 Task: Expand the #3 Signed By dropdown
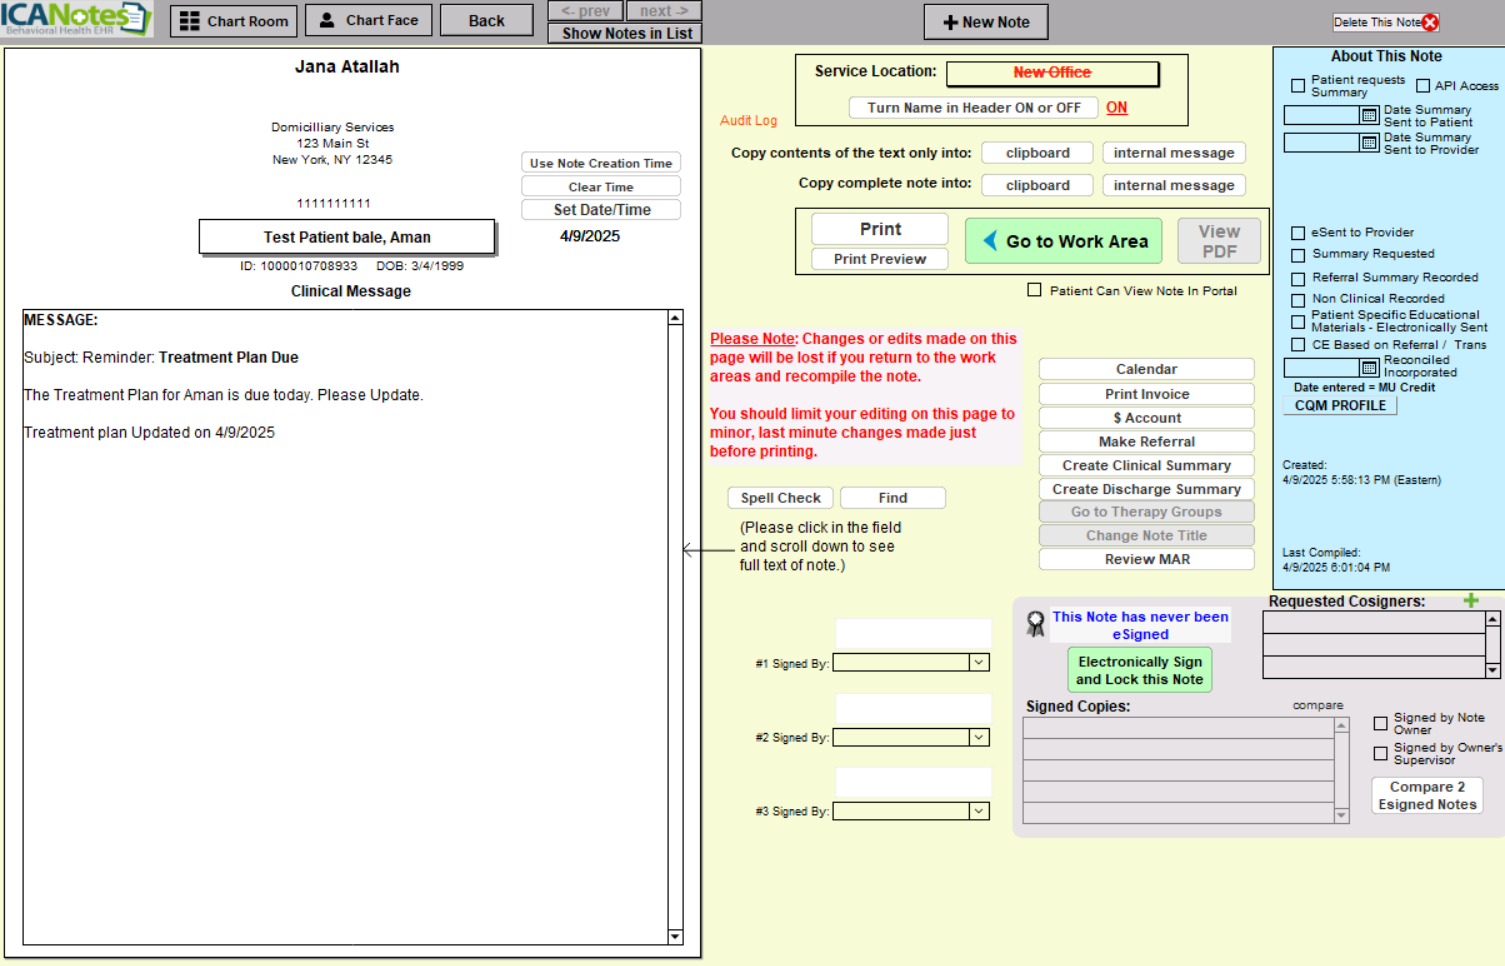tap(979, 811)
